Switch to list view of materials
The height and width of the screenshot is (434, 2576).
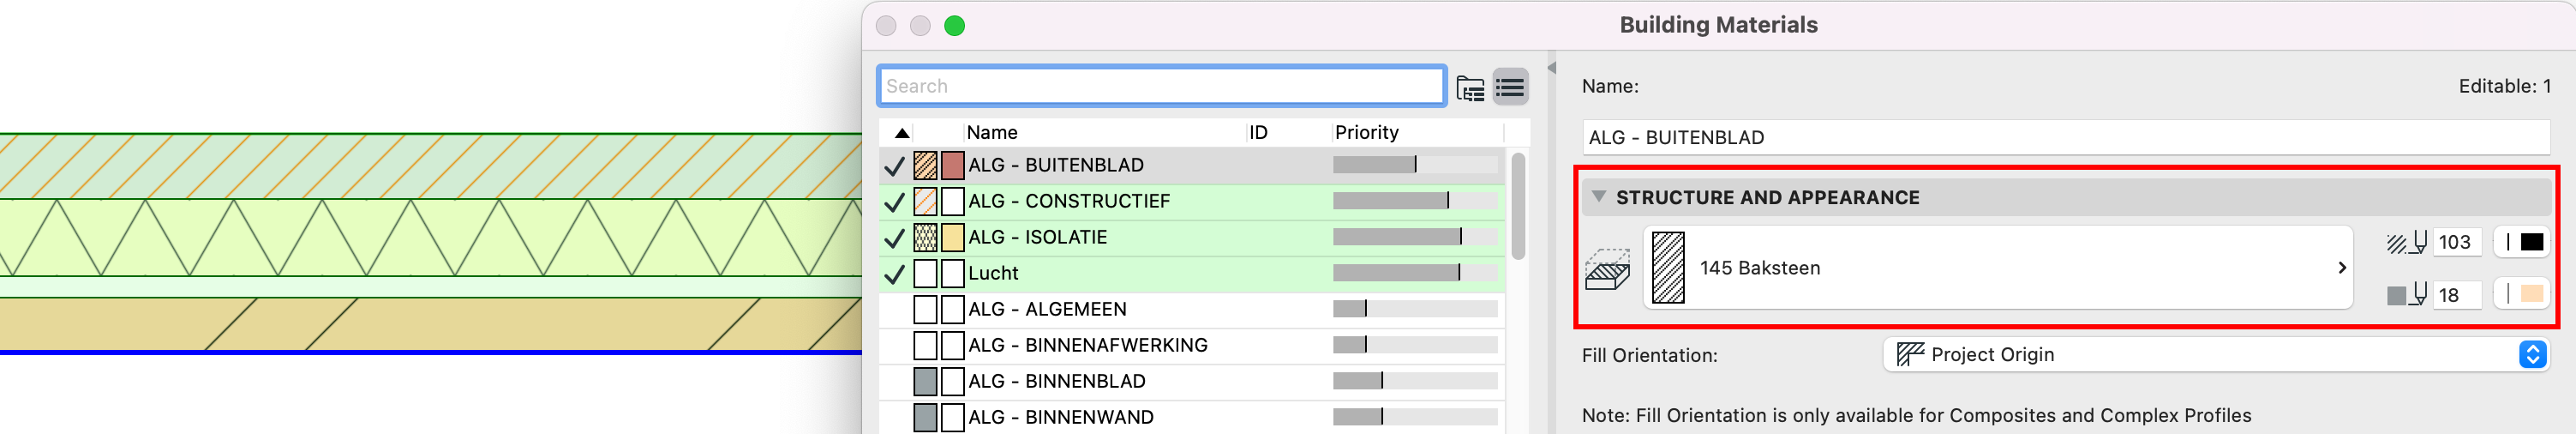click(x=1509, y=88)
